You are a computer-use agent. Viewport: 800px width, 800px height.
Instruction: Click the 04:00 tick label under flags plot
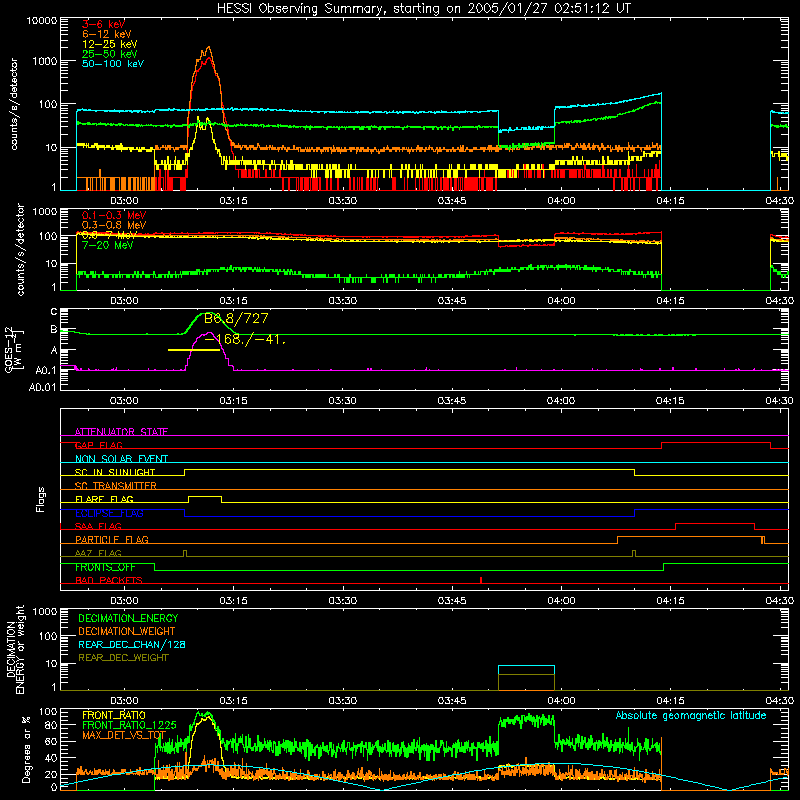pos(561,601)
